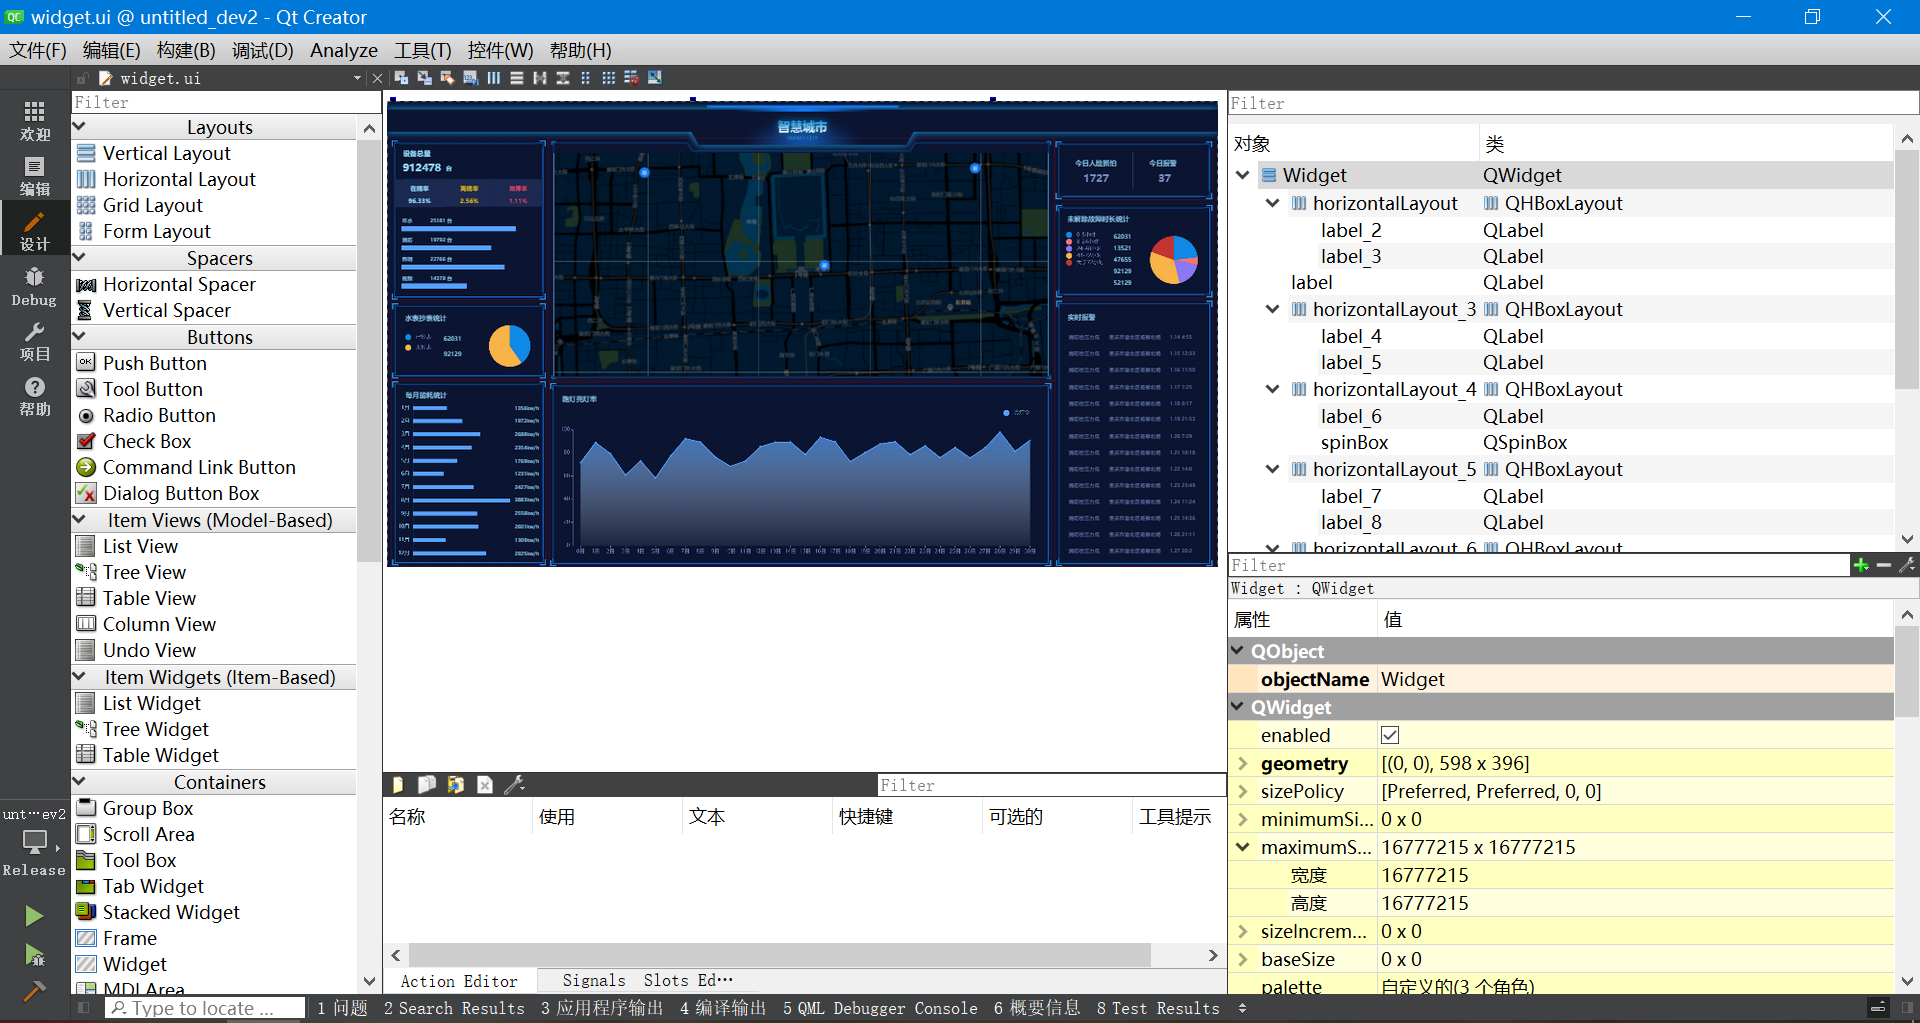The width and height of the screenshot is (1920, 1023).
Task: Click the wrench configure icon in Action Editor
Action: tap(514, 785)
